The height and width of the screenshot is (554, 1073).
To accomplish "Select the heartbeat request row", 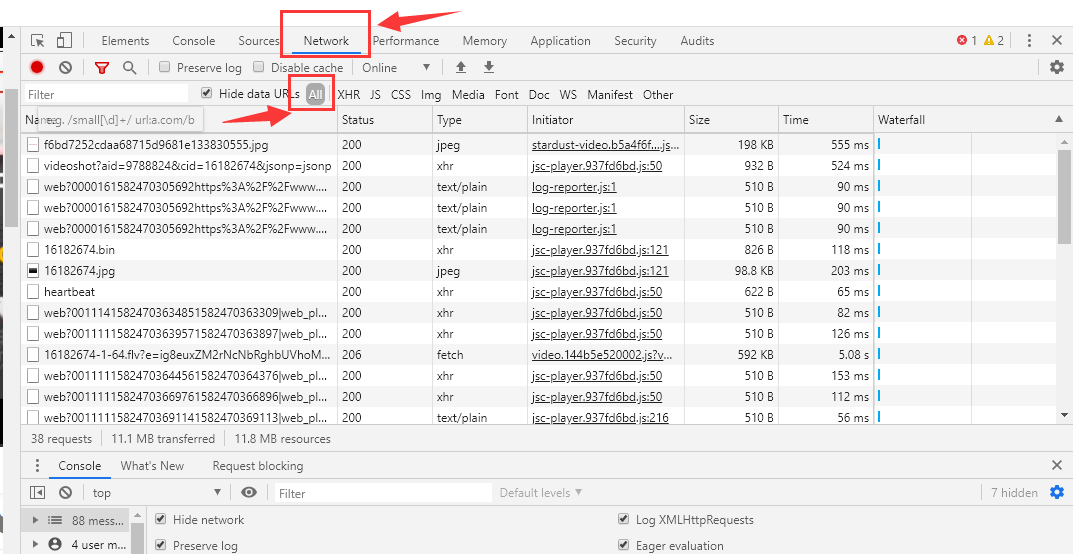I will click(448, 292).
